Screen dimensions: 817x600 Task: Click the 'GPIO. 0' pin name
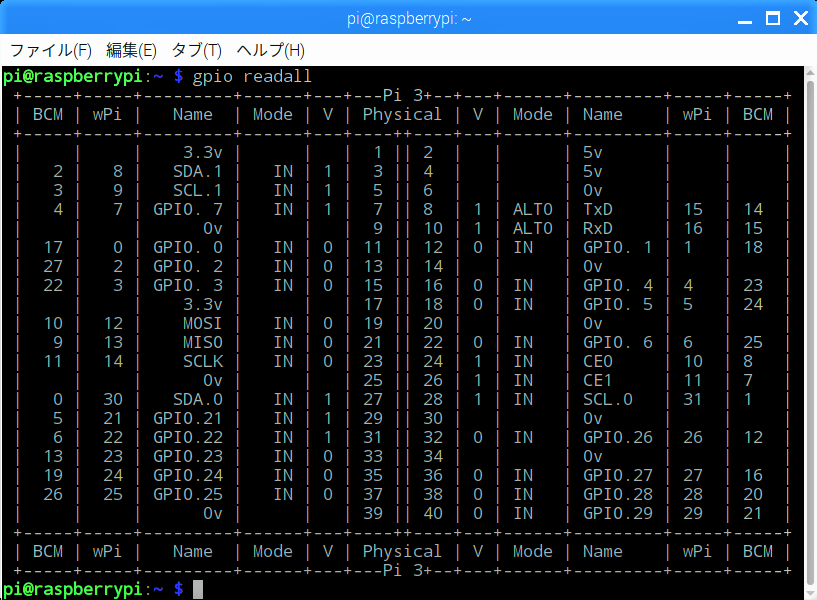[188, 247]
